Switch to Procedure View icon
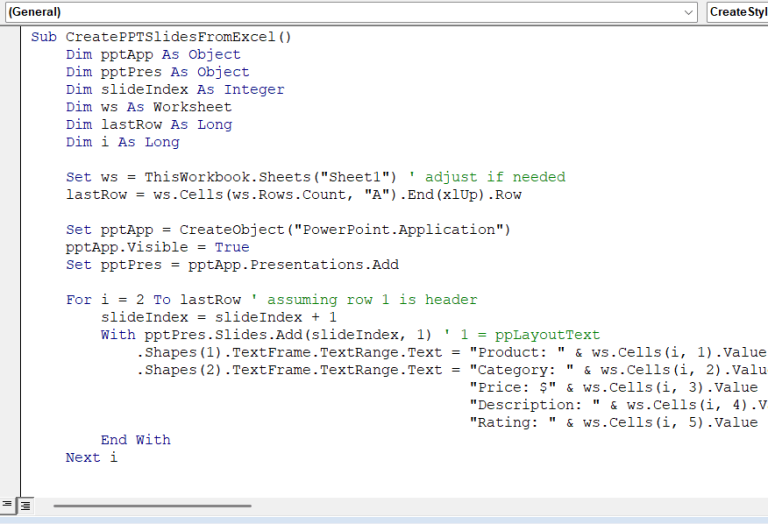This screenshot has width=768, height=524. click(9, 505)
